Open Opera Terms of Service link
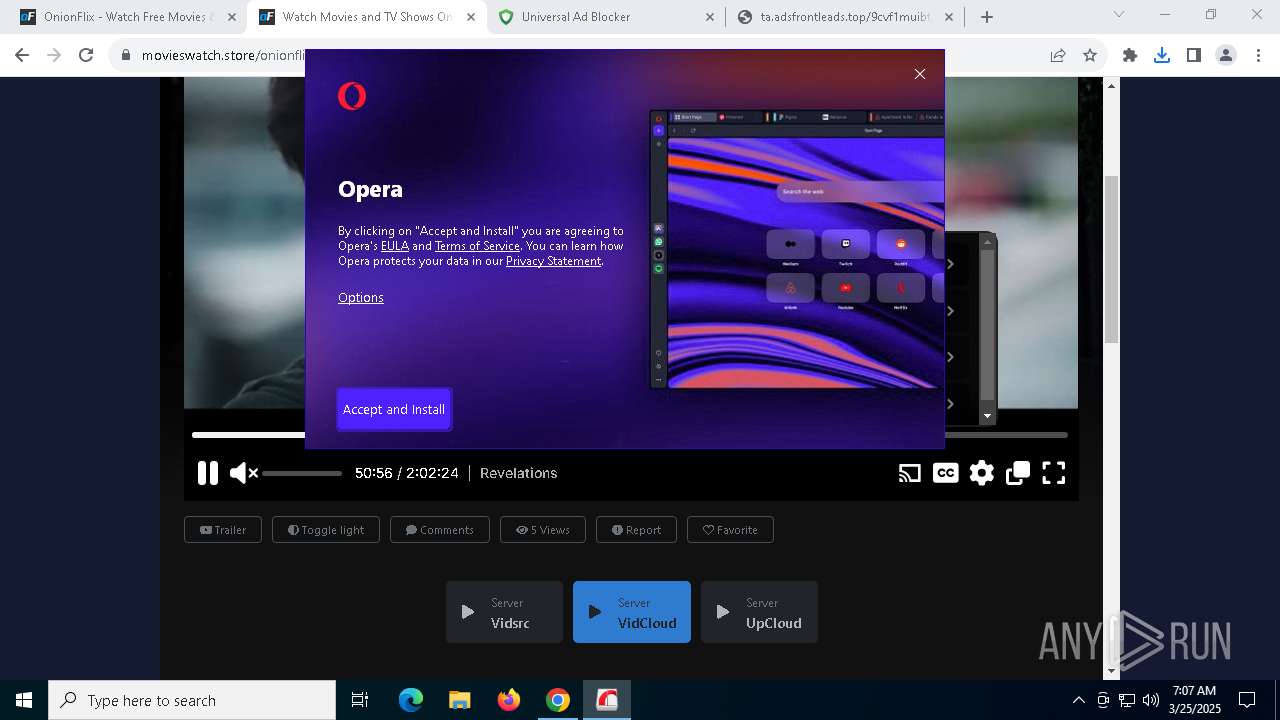 tap(477, 246)
